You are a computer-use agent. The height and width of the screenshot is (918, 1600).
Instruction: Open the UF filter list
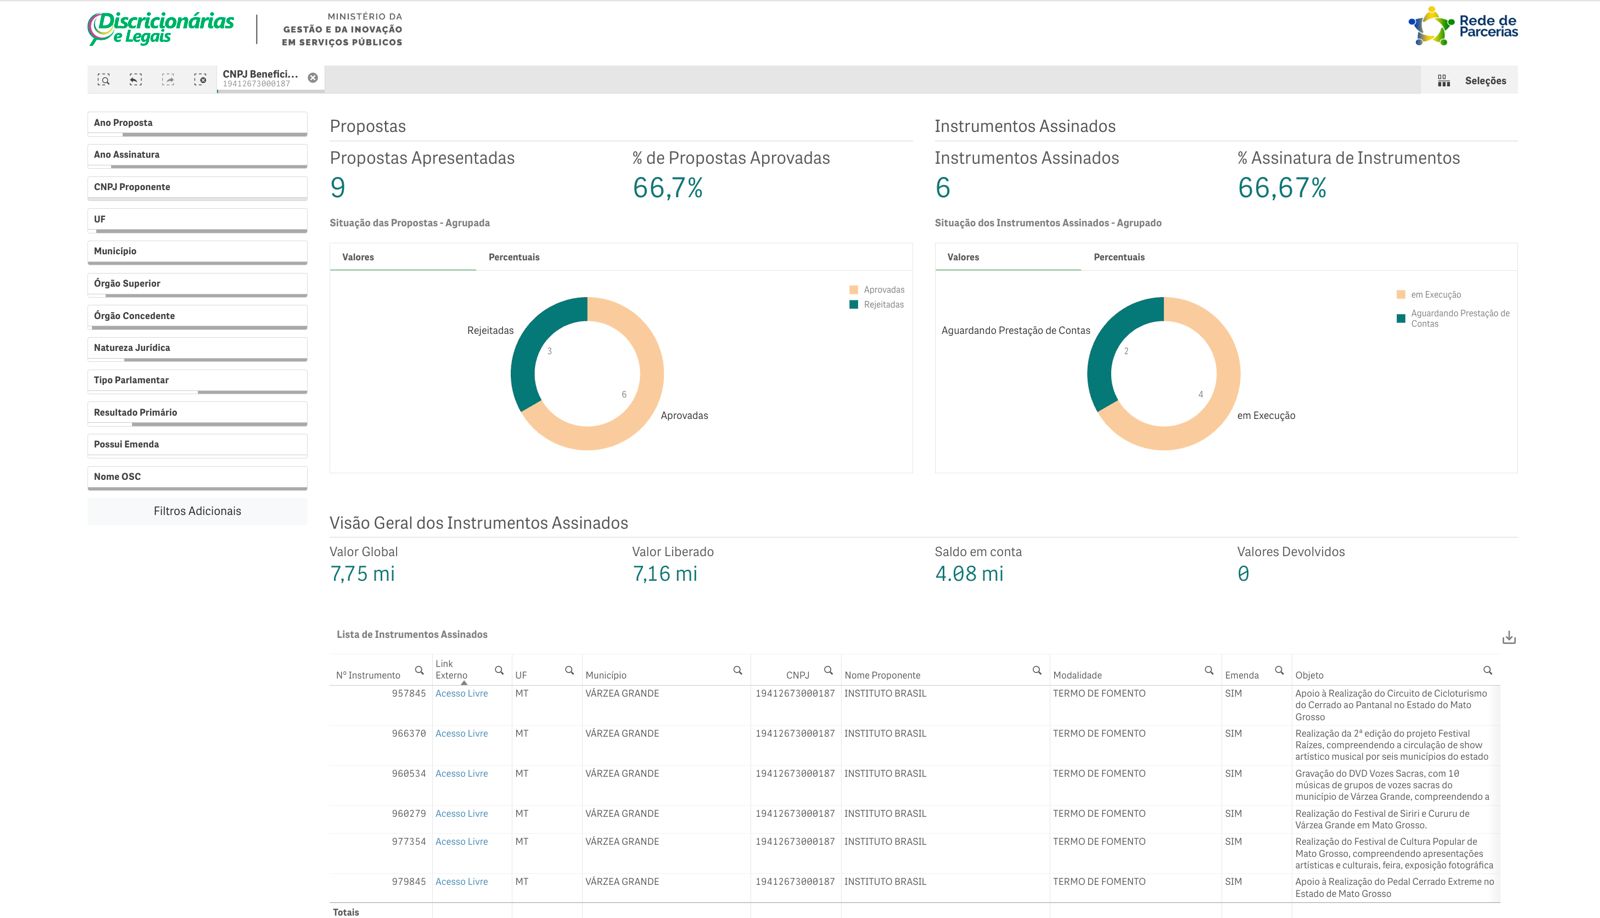197,219
